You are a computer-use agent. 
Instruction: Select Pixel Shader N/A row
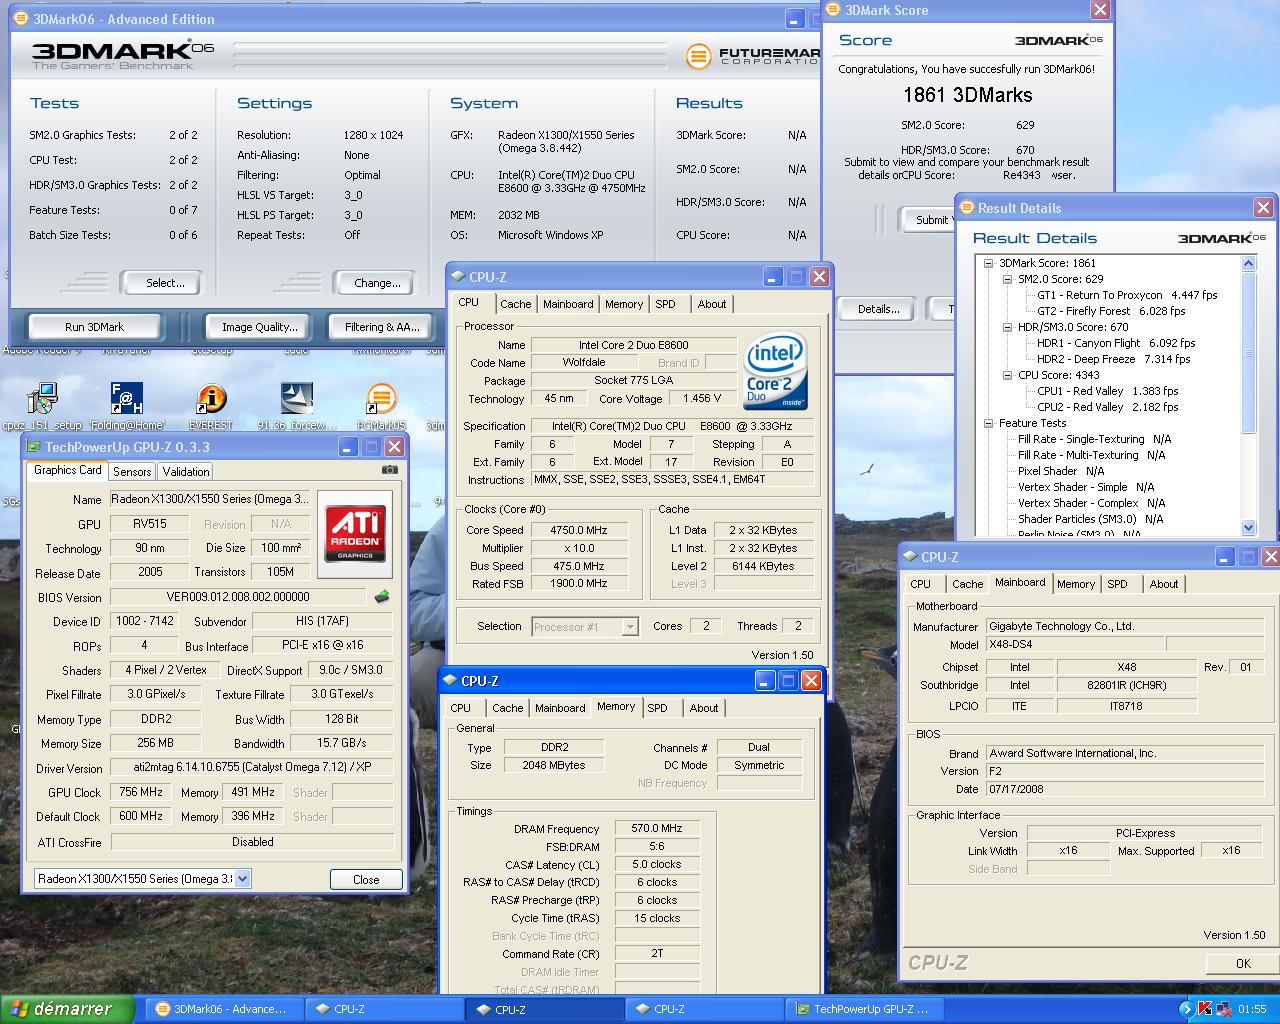point(1061,471)
